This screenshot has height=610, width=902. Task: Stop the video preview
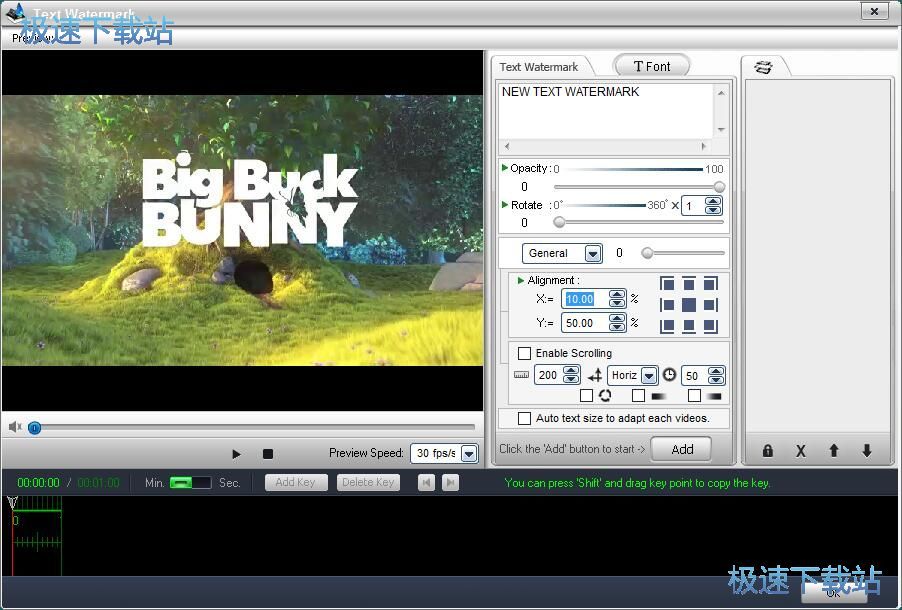(x=267, y=454)
